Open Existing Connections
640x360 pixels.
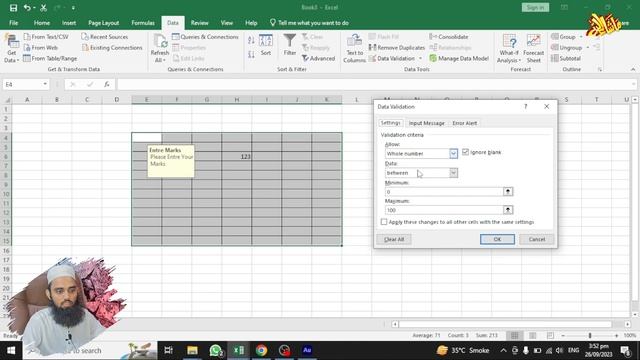112,48
